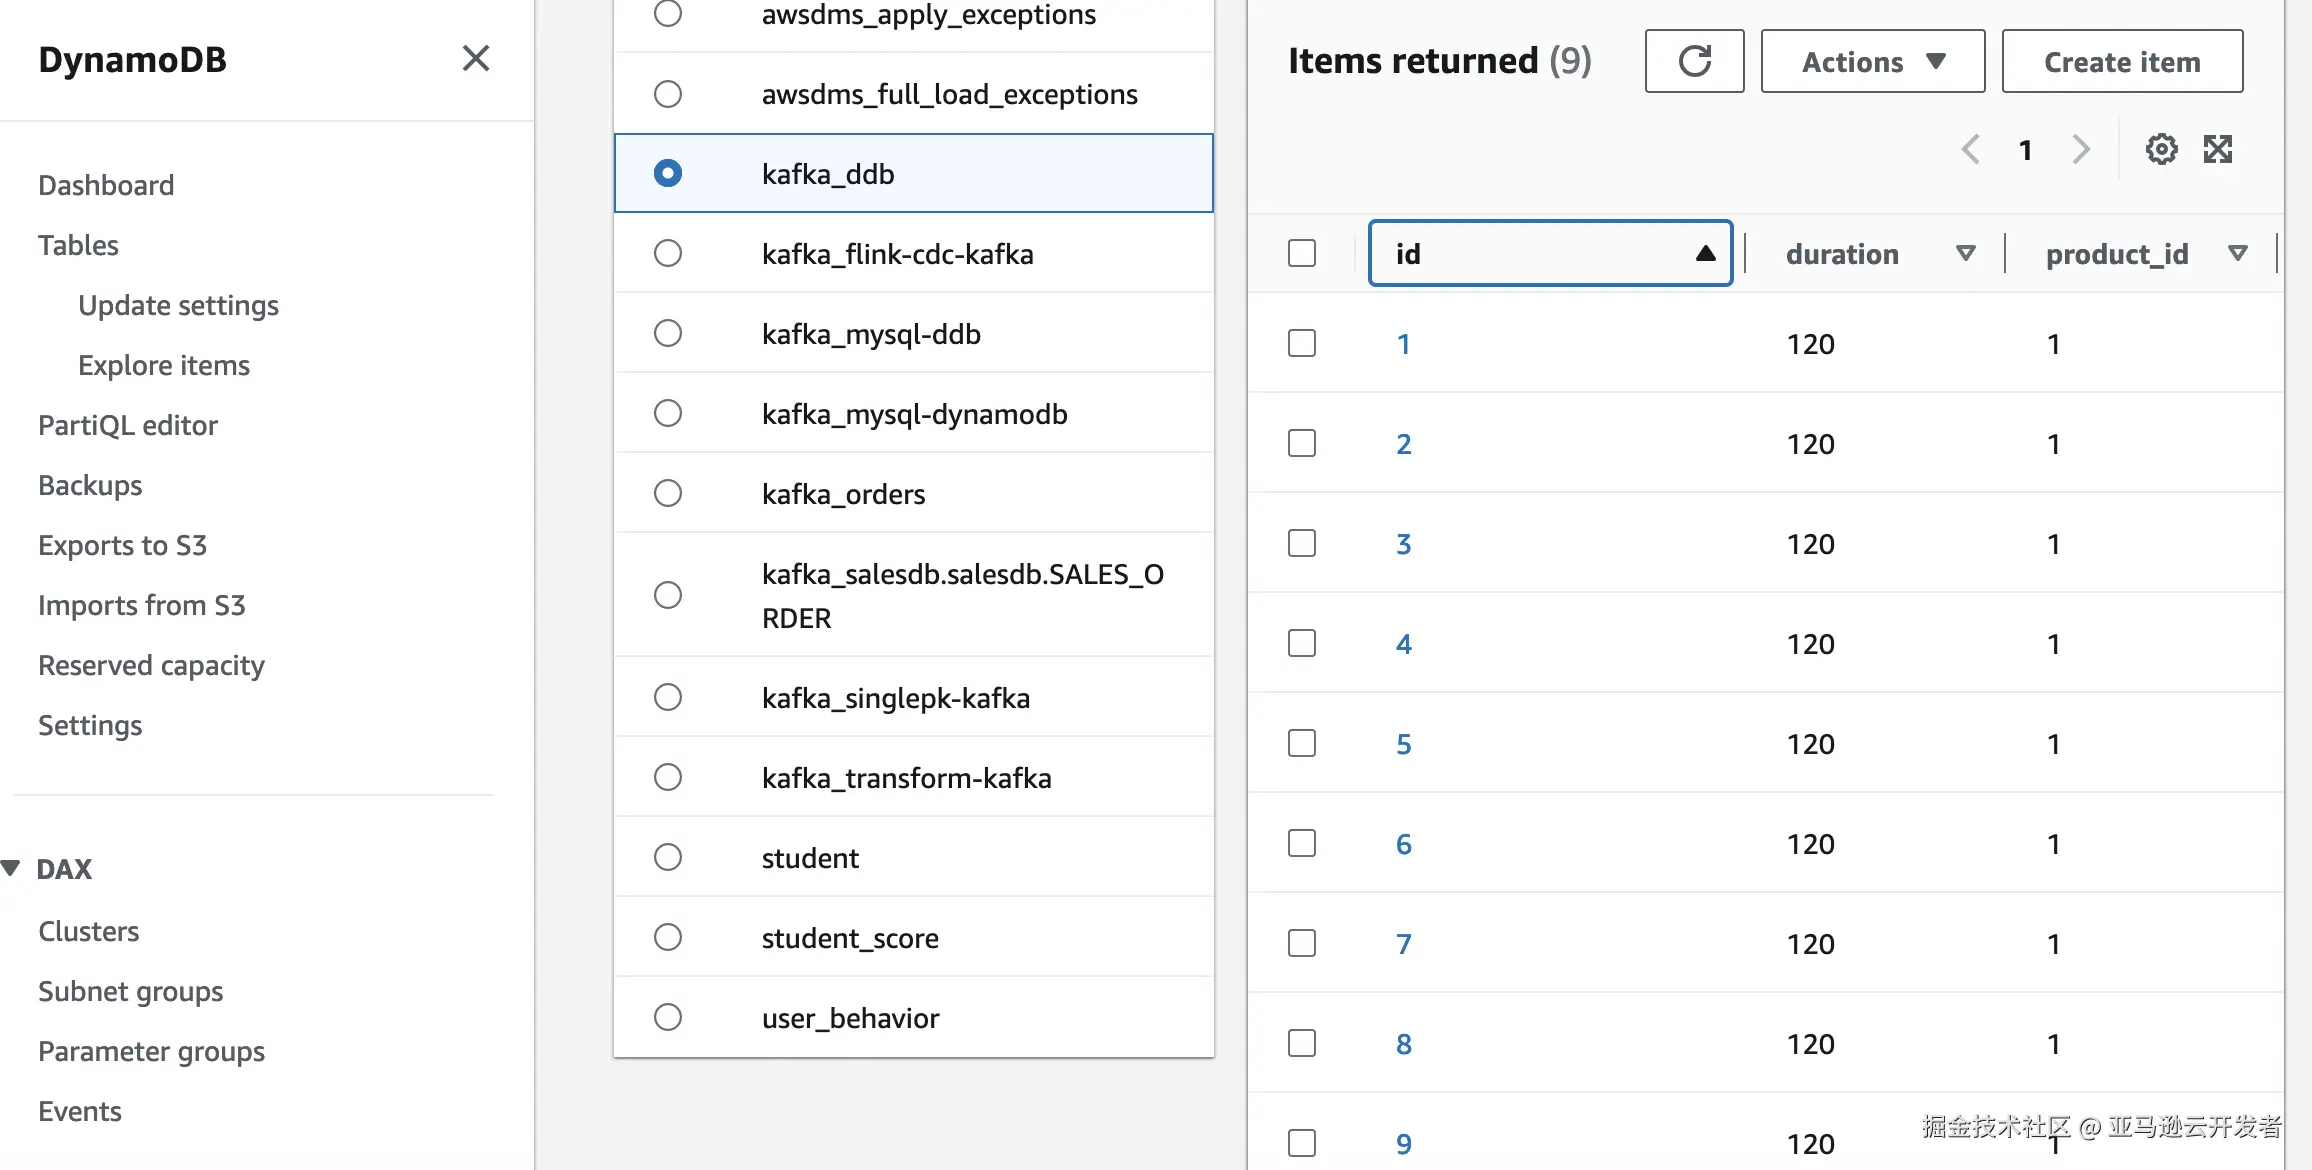Open PartiQL editor from sidebar
The height and width of the screenshot is (1170, 2312).
click(128, 426)
